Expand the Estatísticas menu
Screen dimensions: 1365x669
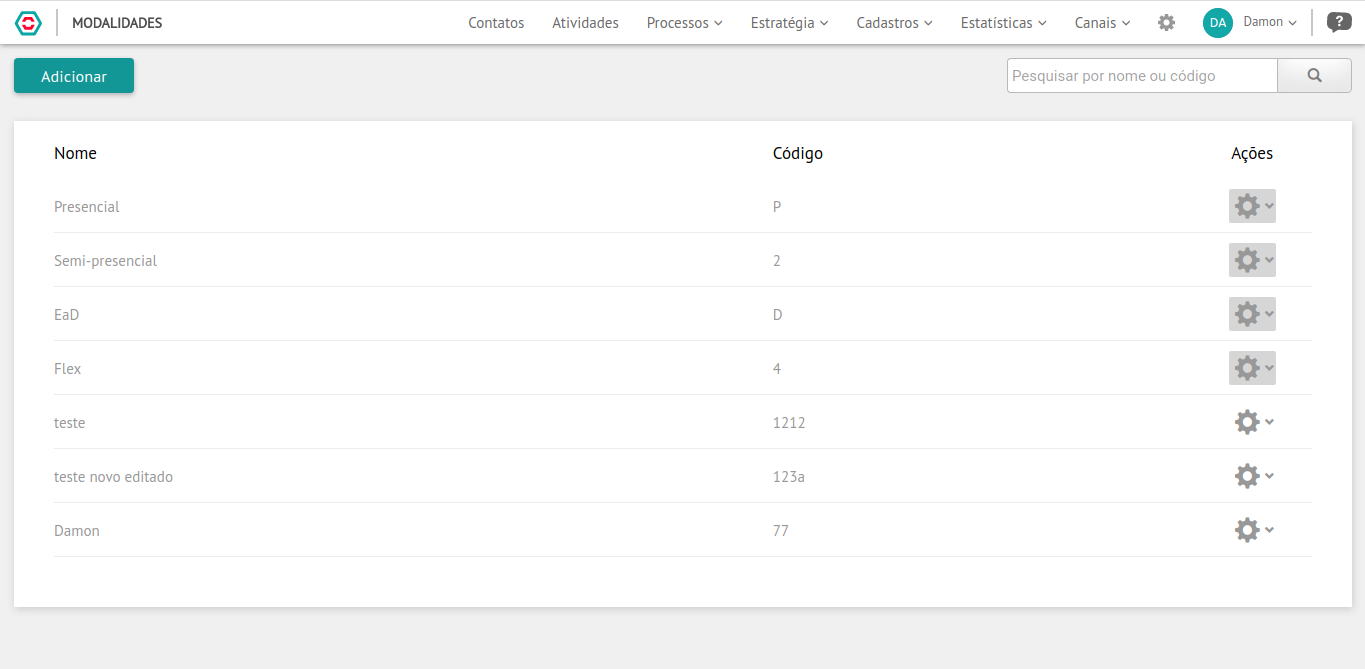(1003, 22)
